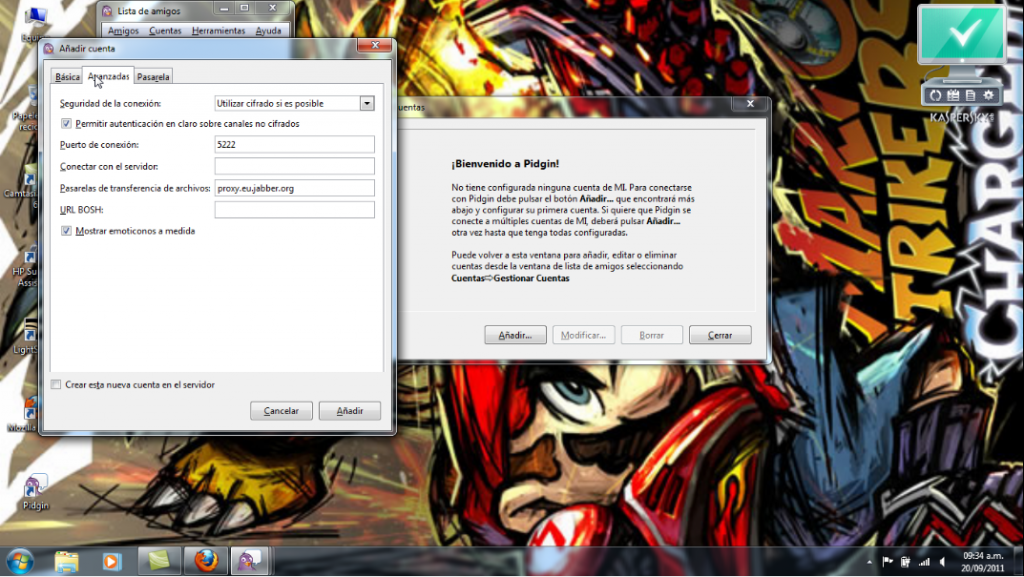Show hidden tray icons arrow
This screenshot has height=577, width=1024.
869,562
